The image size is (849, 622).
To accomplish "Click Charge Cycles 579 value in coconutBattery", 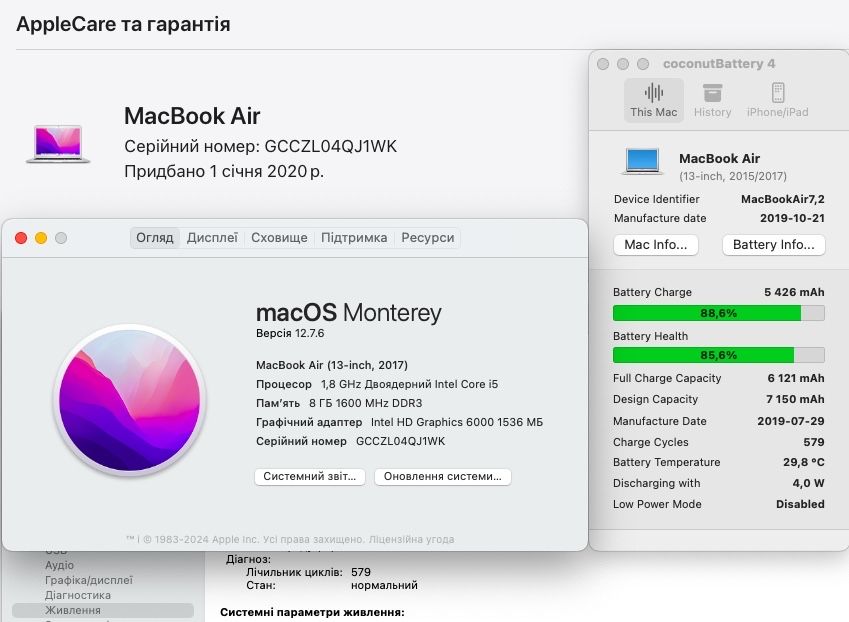I will [x=814, y=442].
